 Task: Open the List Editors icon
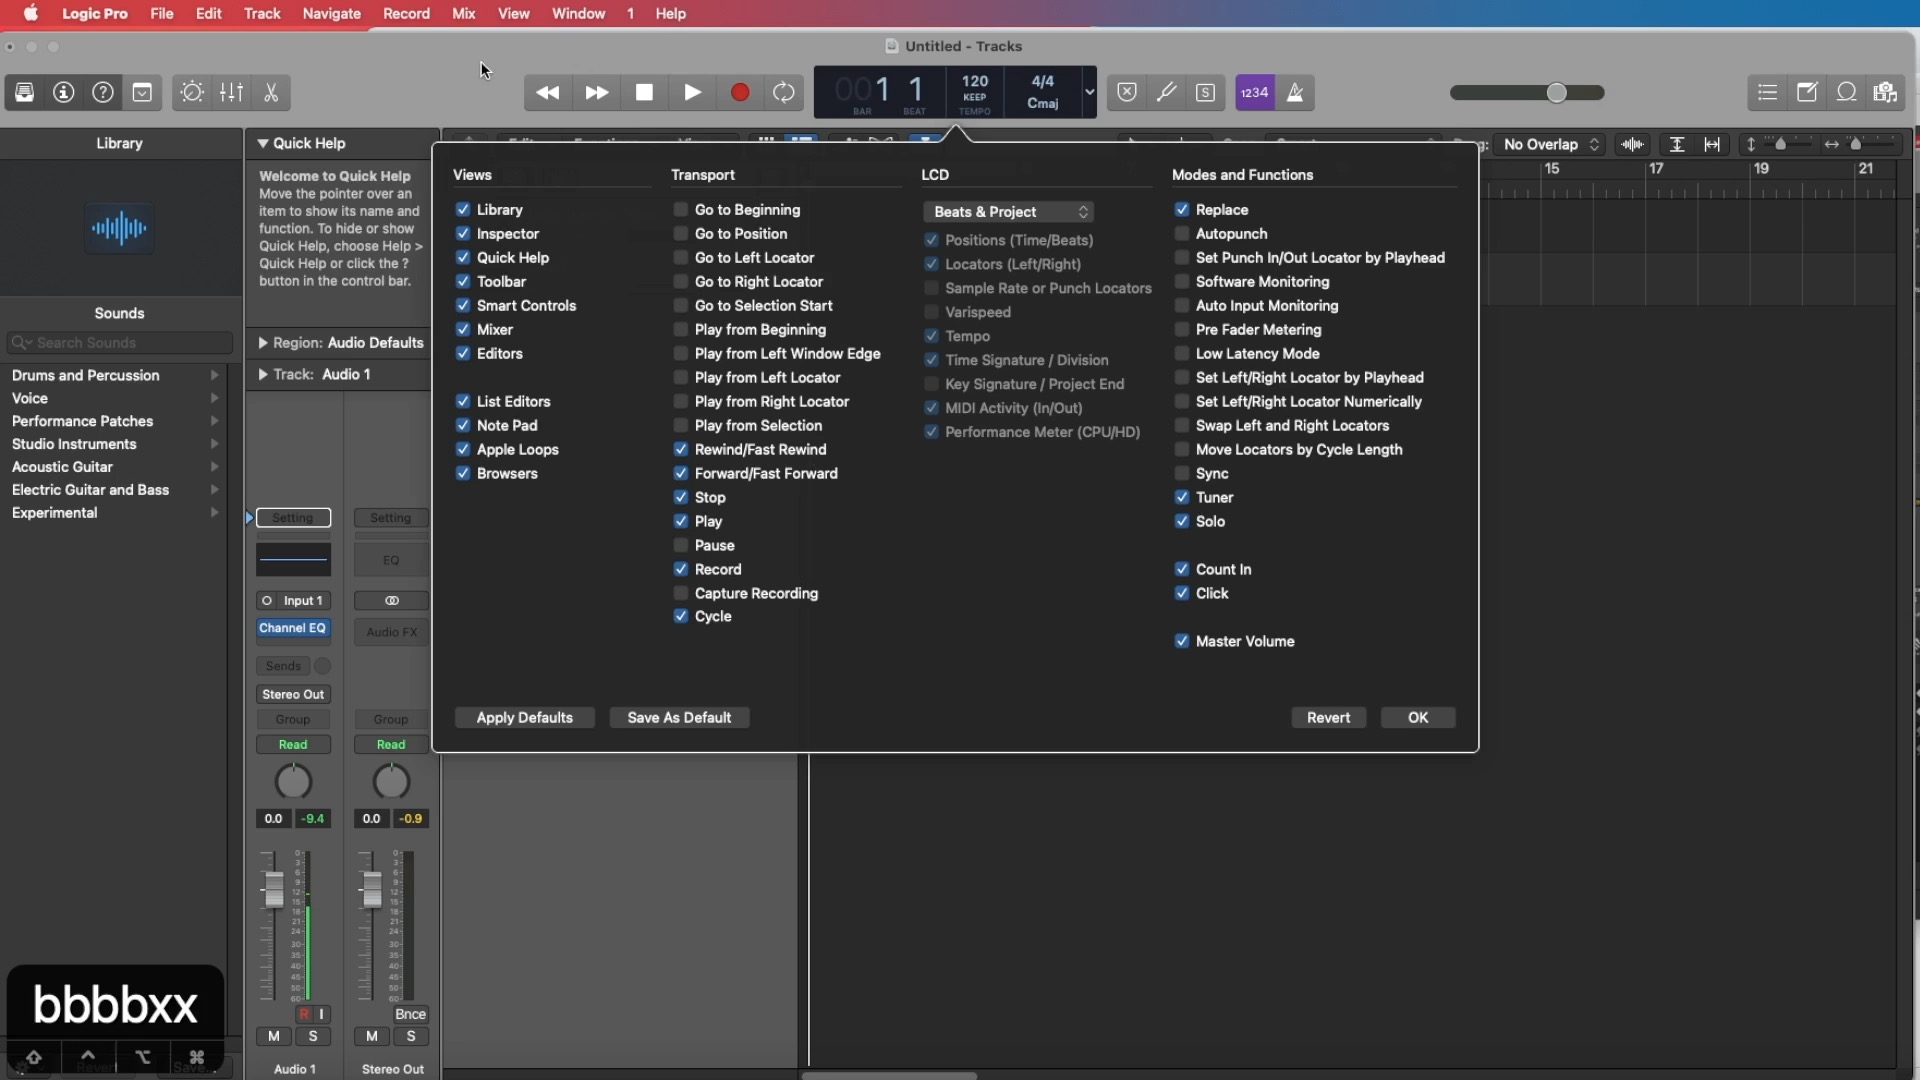1768,93
